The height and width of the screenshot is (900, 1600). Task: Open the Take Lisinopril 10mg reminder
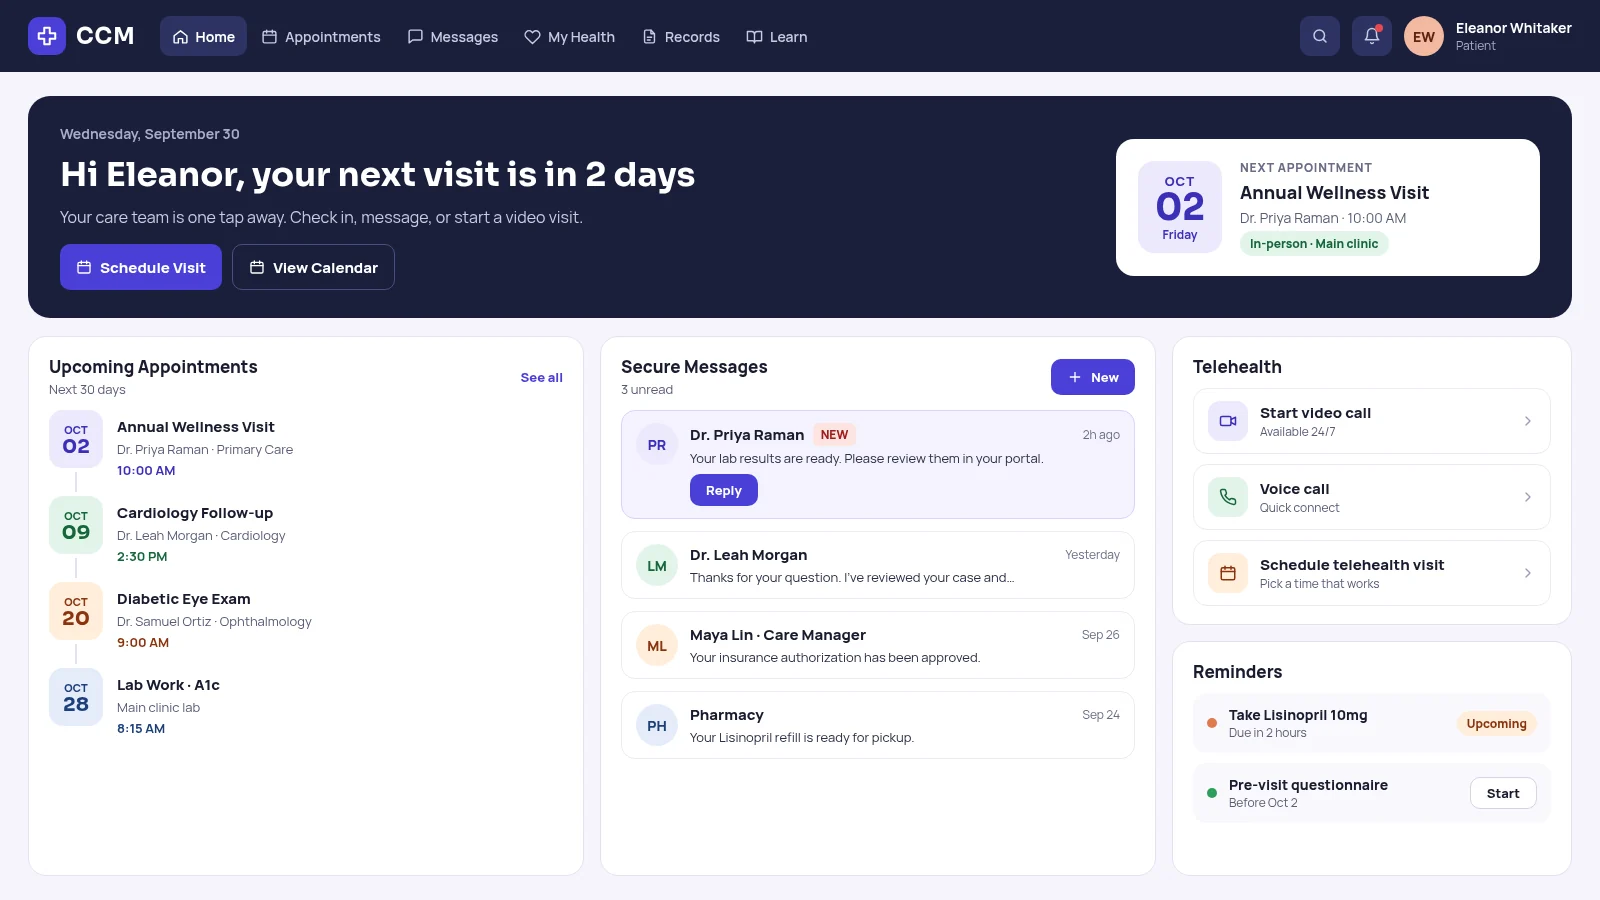(1371, 723)
